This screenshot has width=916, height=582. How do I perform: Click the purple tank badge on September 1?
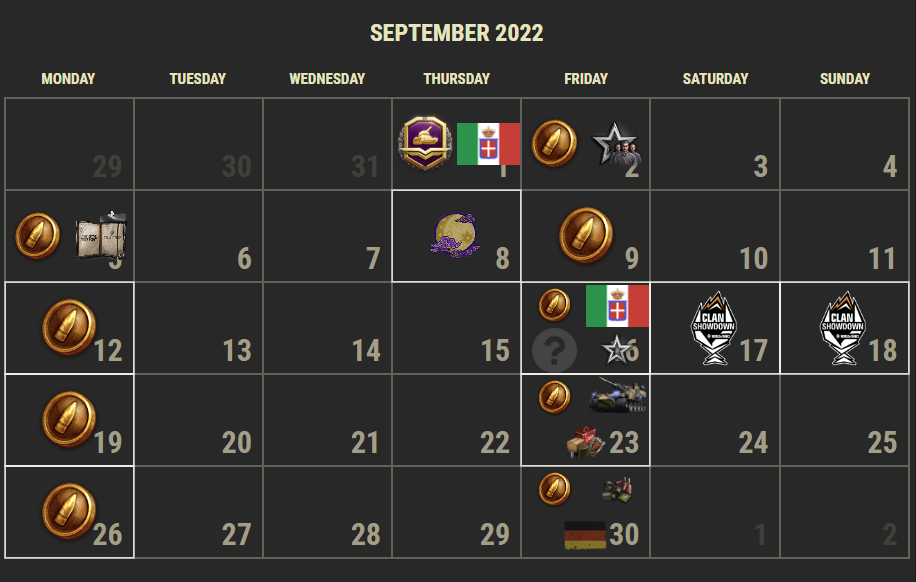click(425, 143)
